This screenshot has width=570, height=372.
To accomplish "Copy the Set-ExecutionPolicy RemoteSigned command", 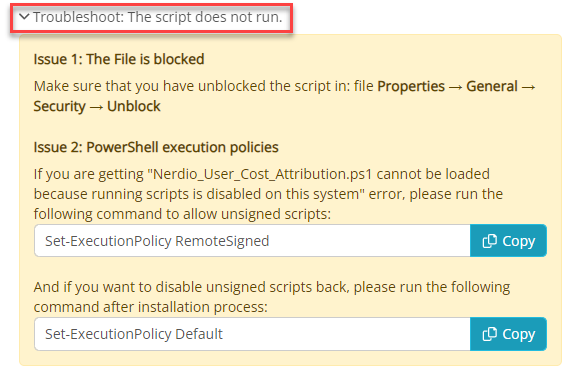I will [508, 241].
